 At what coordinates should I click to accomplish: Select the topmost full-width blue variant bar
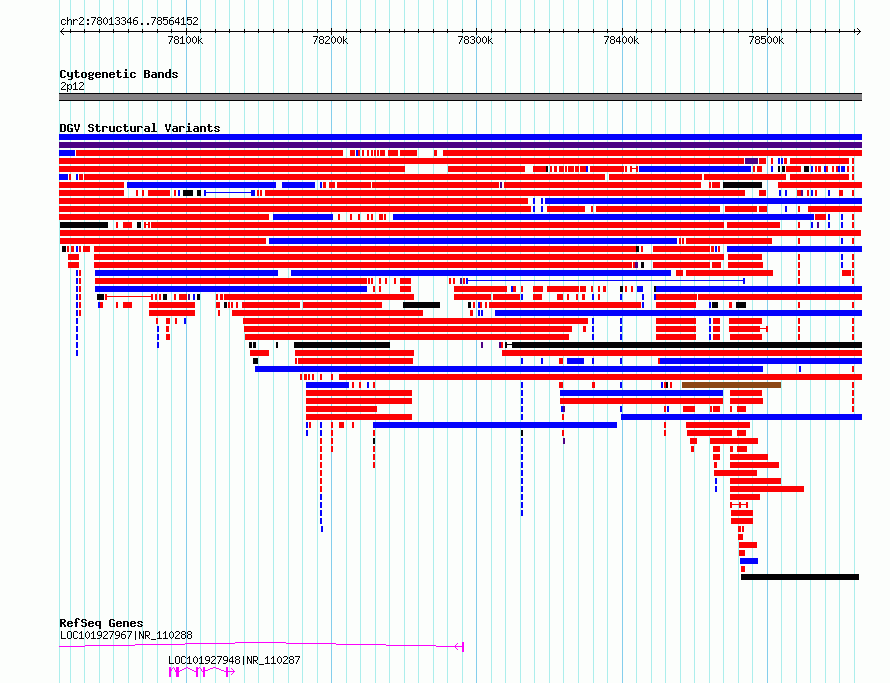tap(460, 137)
